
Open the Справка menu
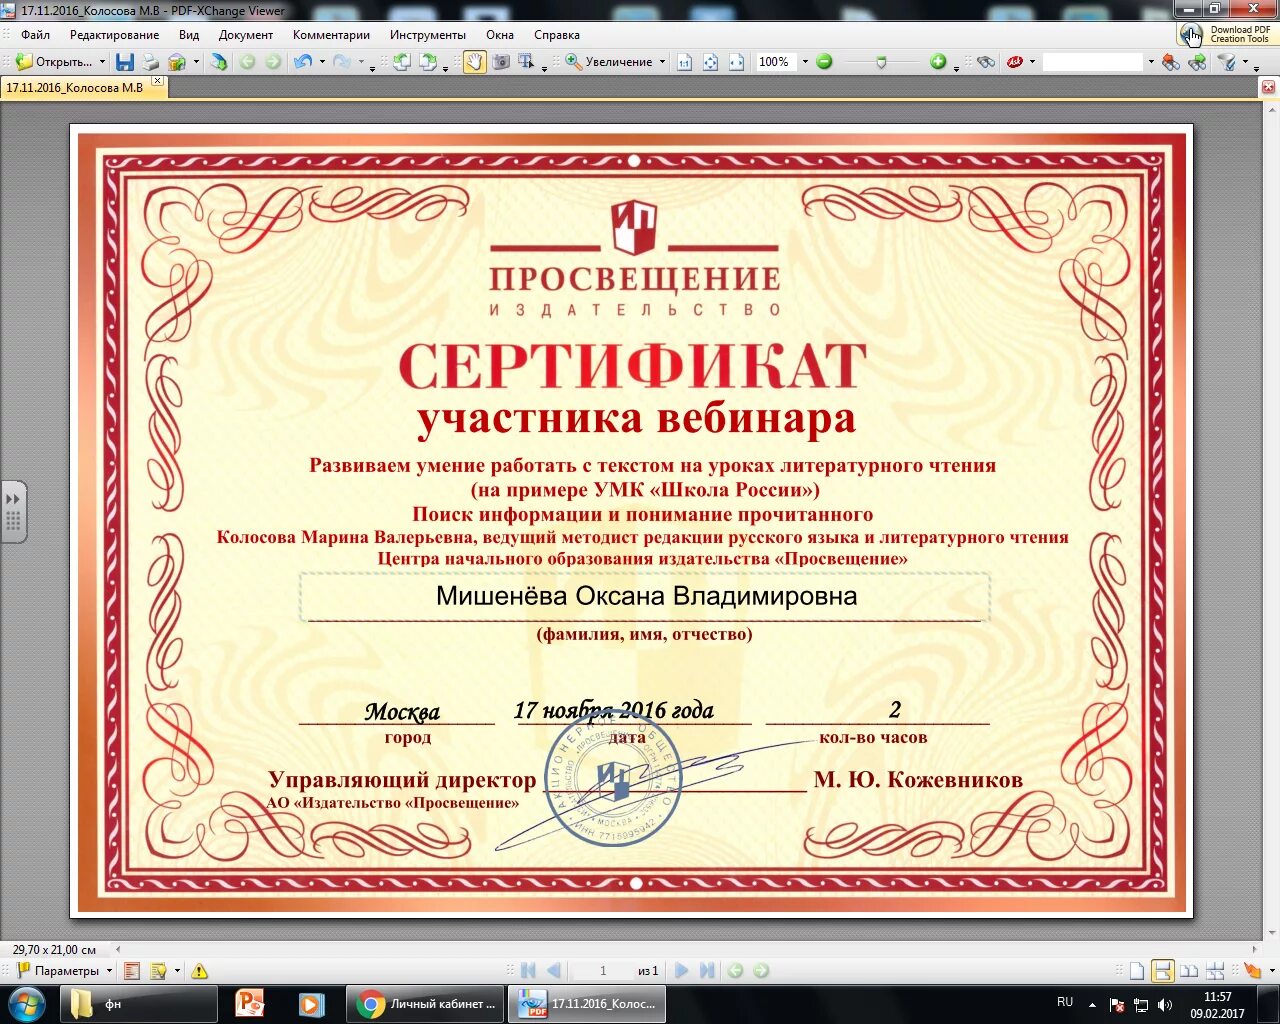point(557,35)
